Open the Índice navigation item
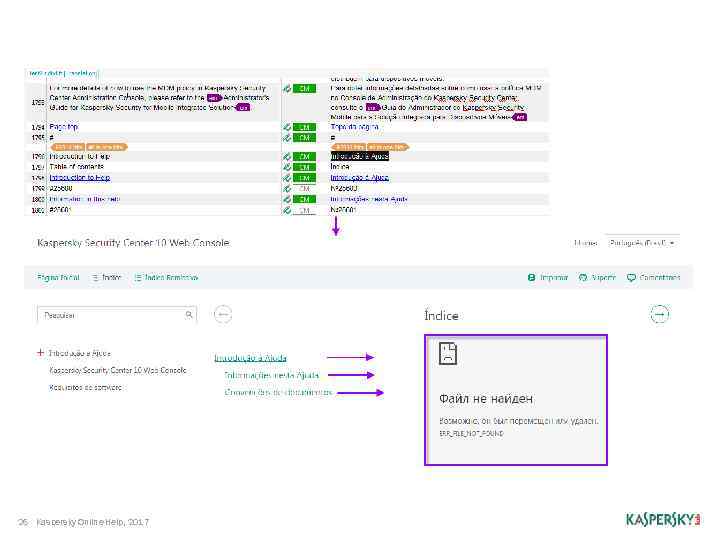 107,277
